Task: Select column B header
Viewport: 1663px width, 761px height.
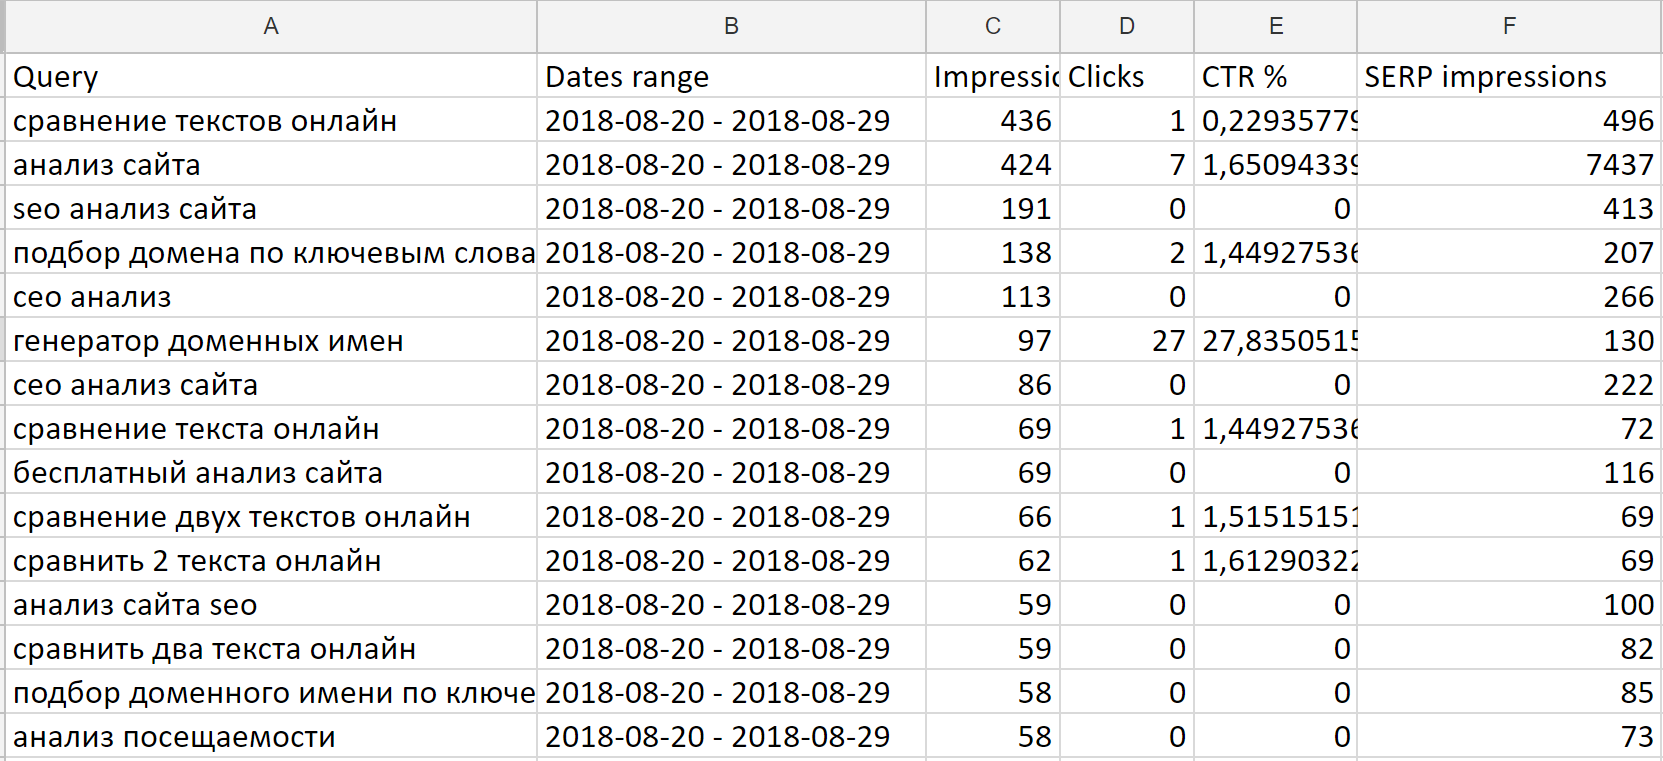Action: 731,27
